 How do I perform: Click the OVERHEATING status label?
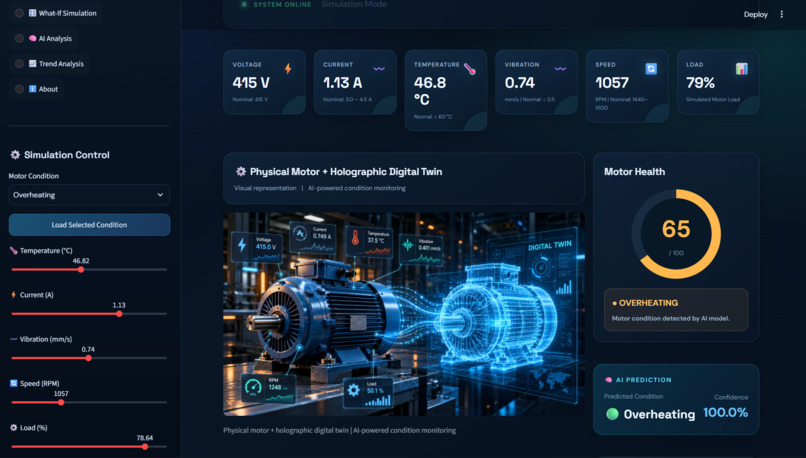click(648, 303)
